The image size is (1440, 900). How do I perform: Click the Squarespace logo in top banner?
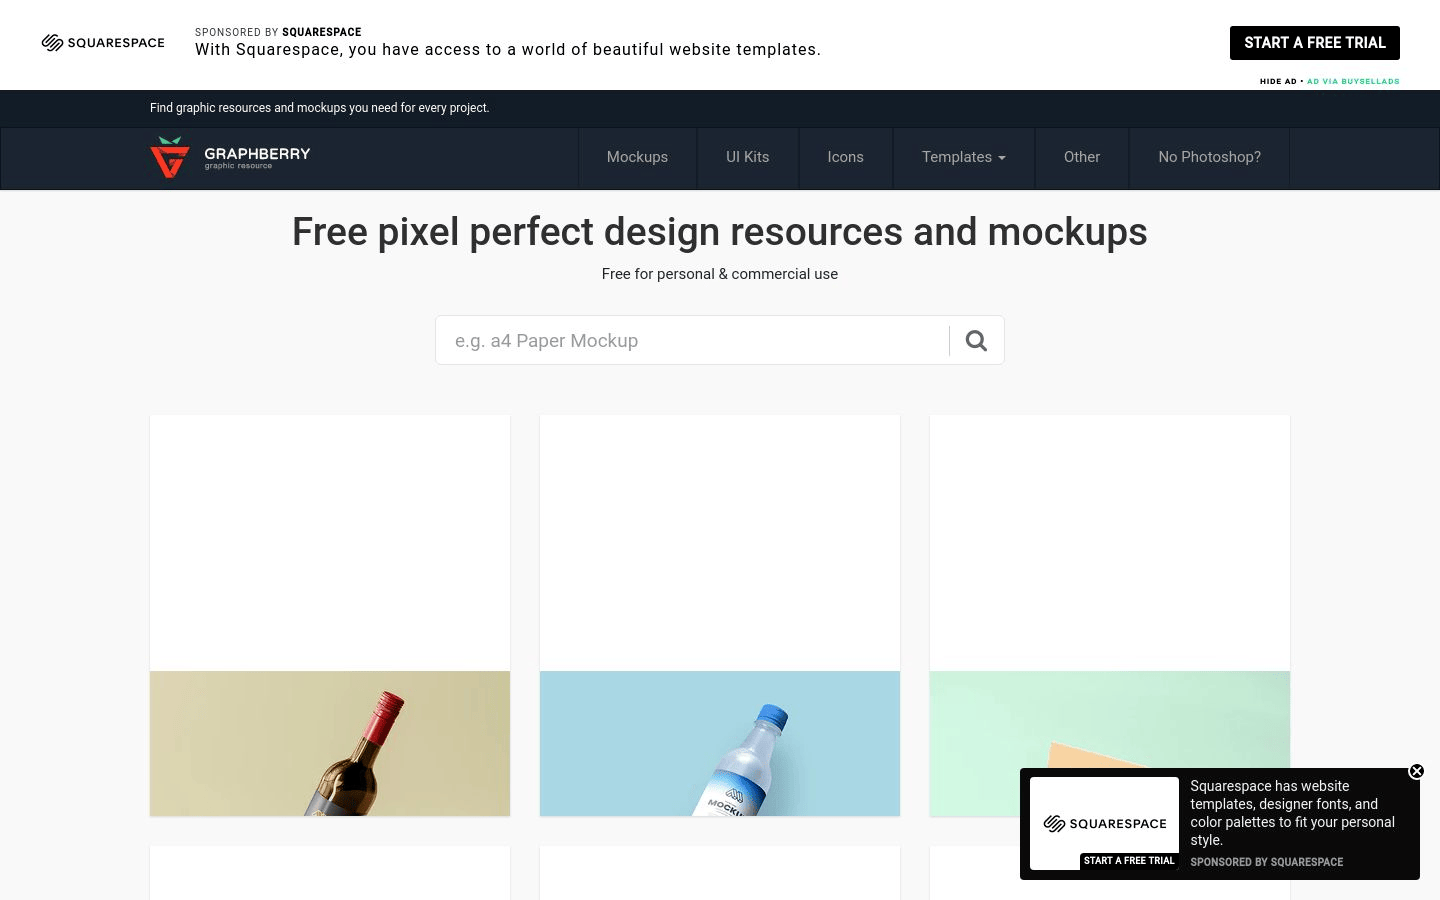[x=103, y=43]
